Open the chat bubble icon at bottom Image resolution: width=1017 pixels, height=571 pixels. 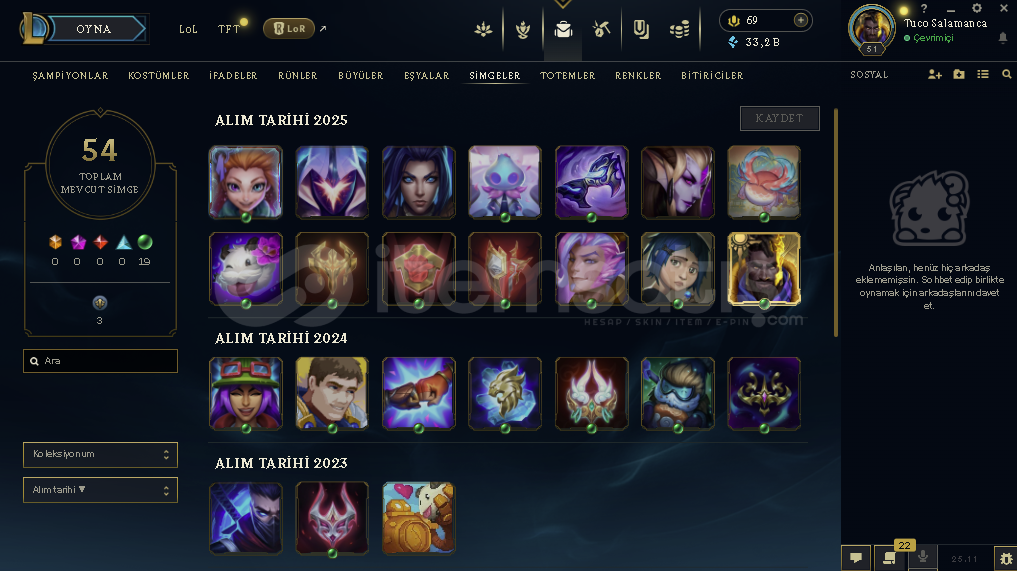click(856, 558)
